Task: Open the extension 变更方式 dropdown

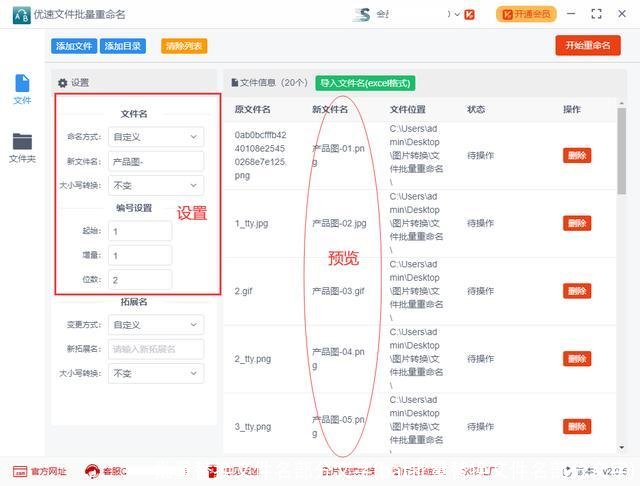Action: coord(156,325)
